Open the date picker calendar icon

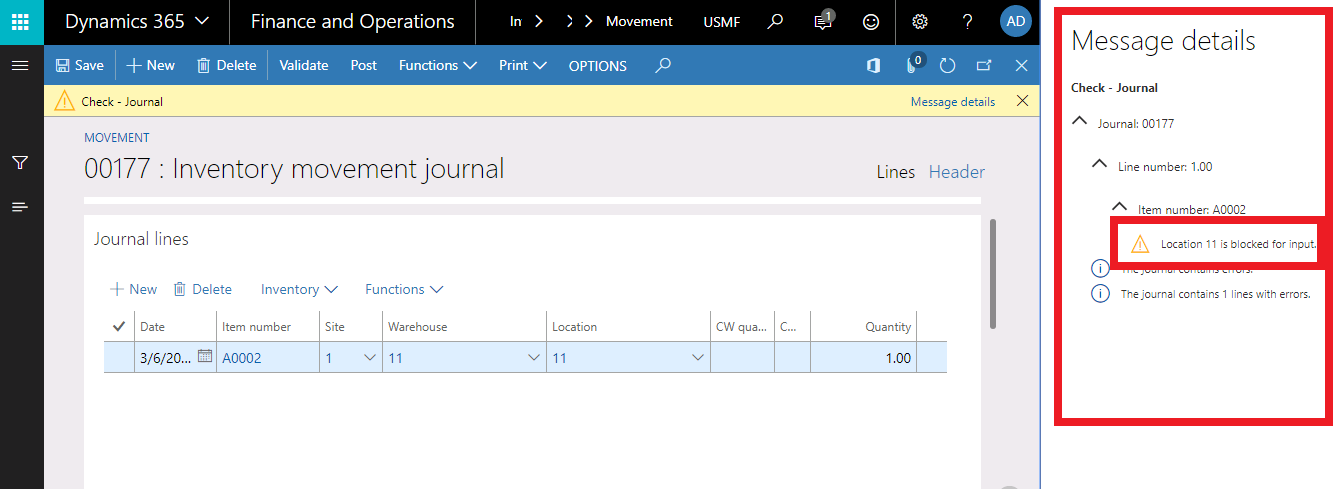205,356
